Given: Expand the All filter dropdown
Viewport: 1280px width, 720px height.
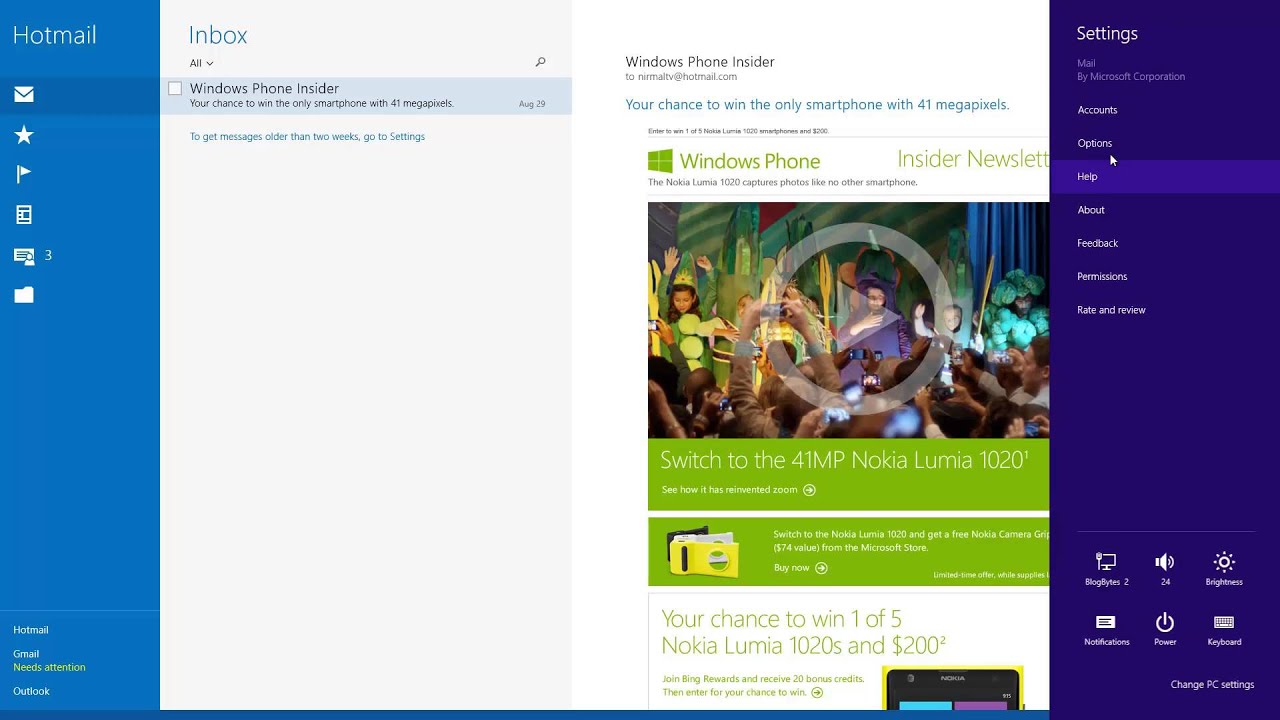Looking at the screenshot, I should pos(201,63).
